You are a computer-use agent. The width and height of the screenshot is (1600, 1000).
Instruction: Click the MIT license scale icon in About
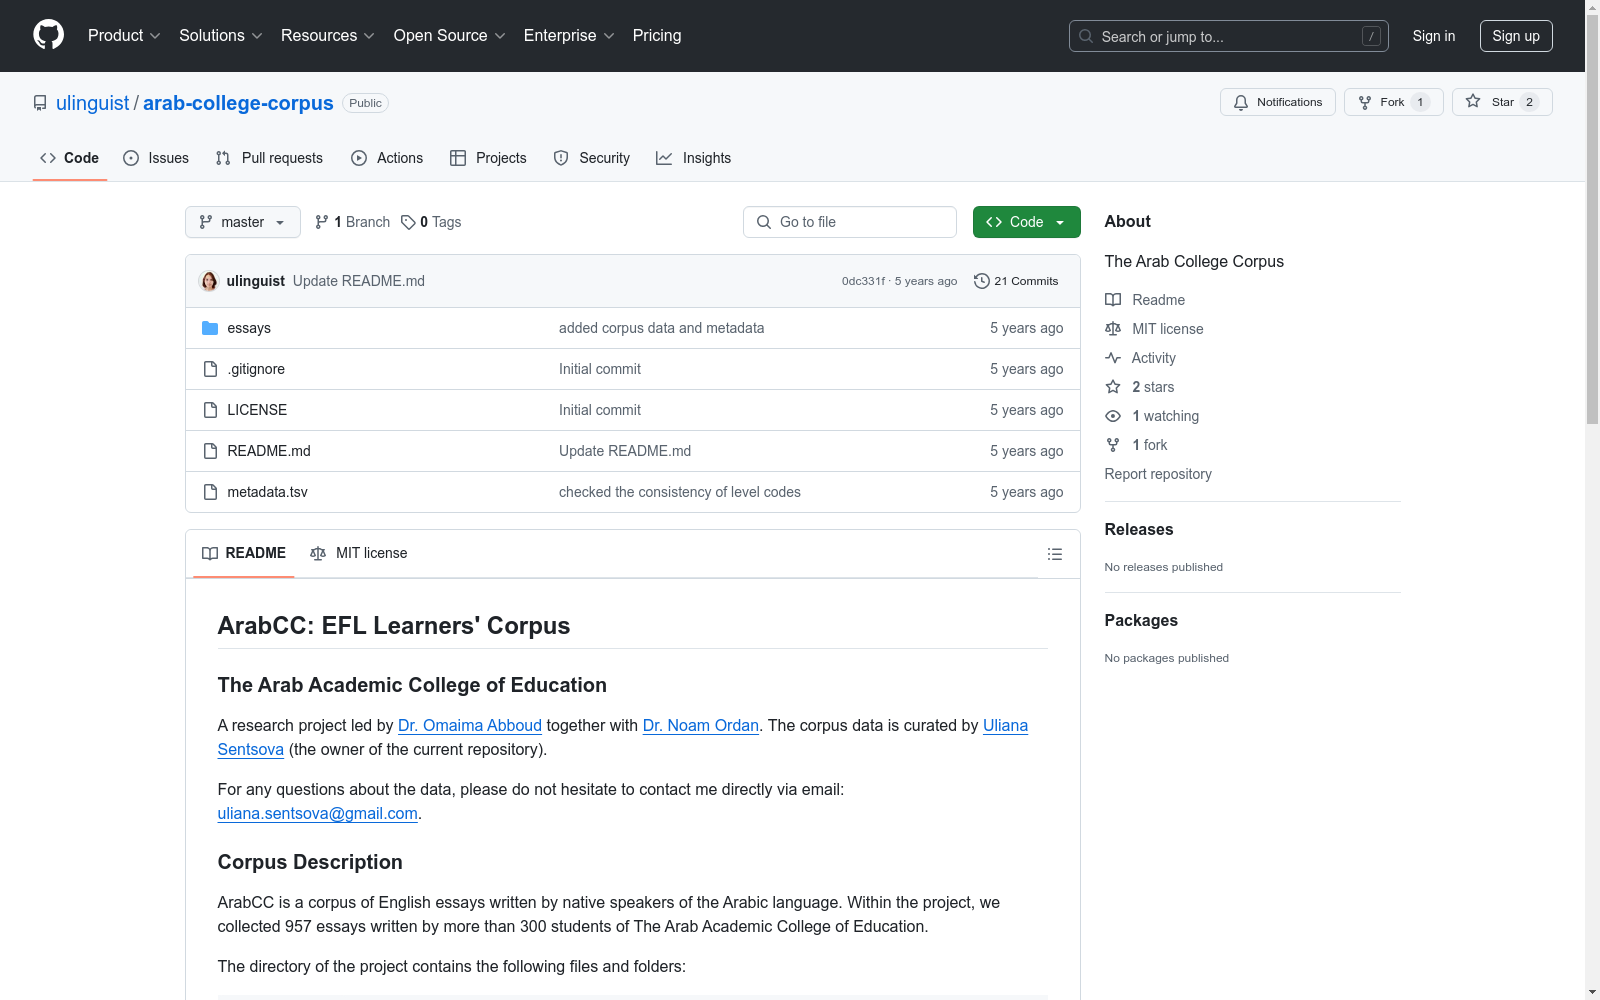coord(1113,329)
